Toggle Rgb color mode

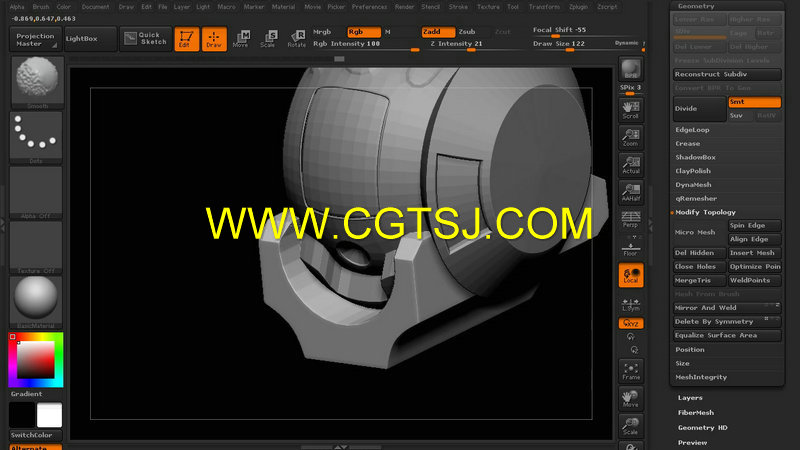coord(363,32)
